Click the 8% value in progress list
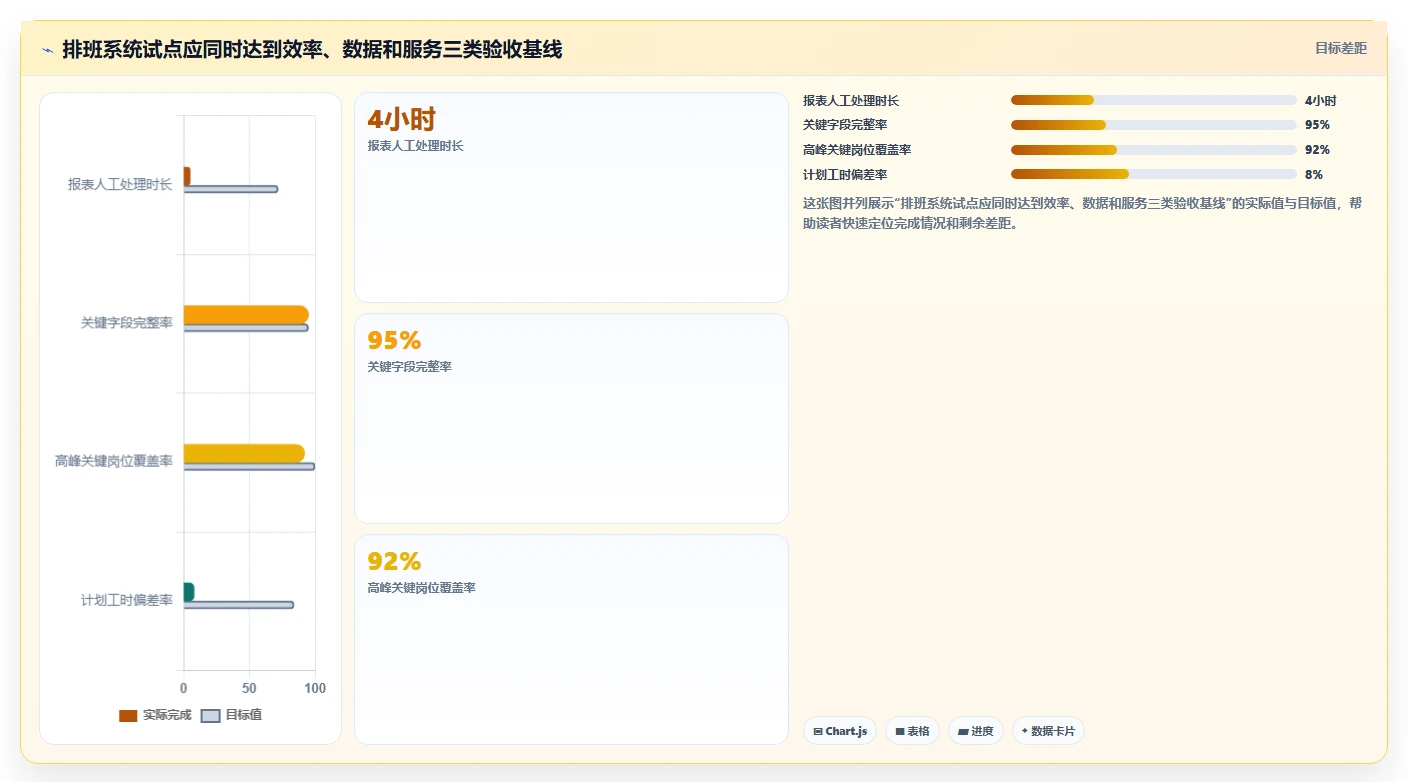This screenshot has width=1408, height=782. click(1314, 174)
